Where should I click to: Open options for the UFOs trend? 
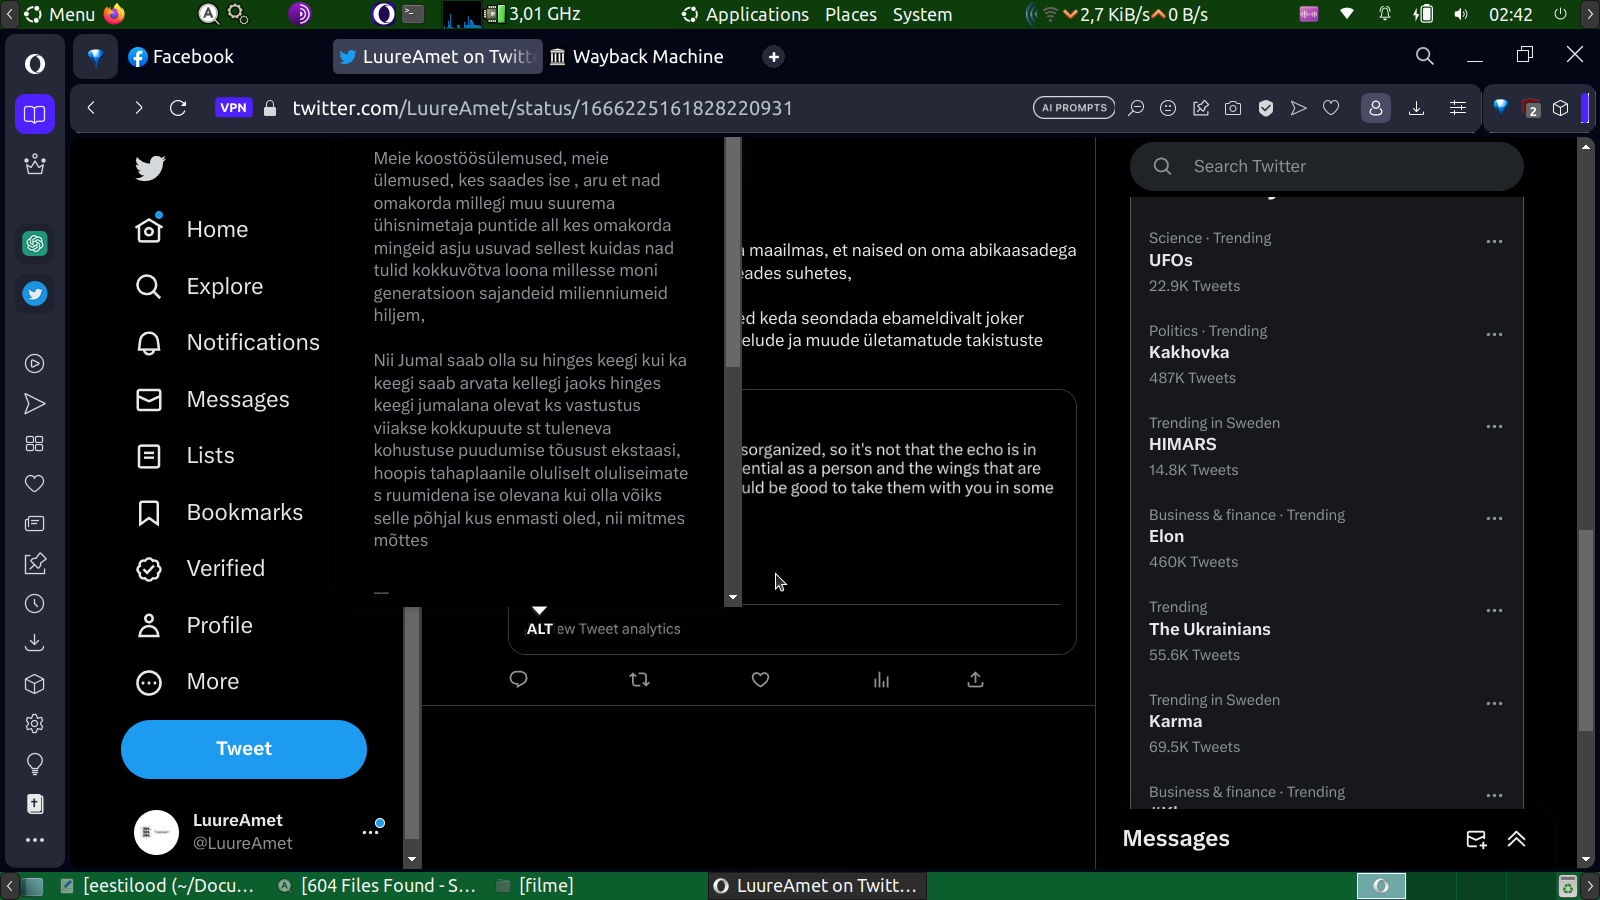pyautogui.click(x=1494, y=241)
